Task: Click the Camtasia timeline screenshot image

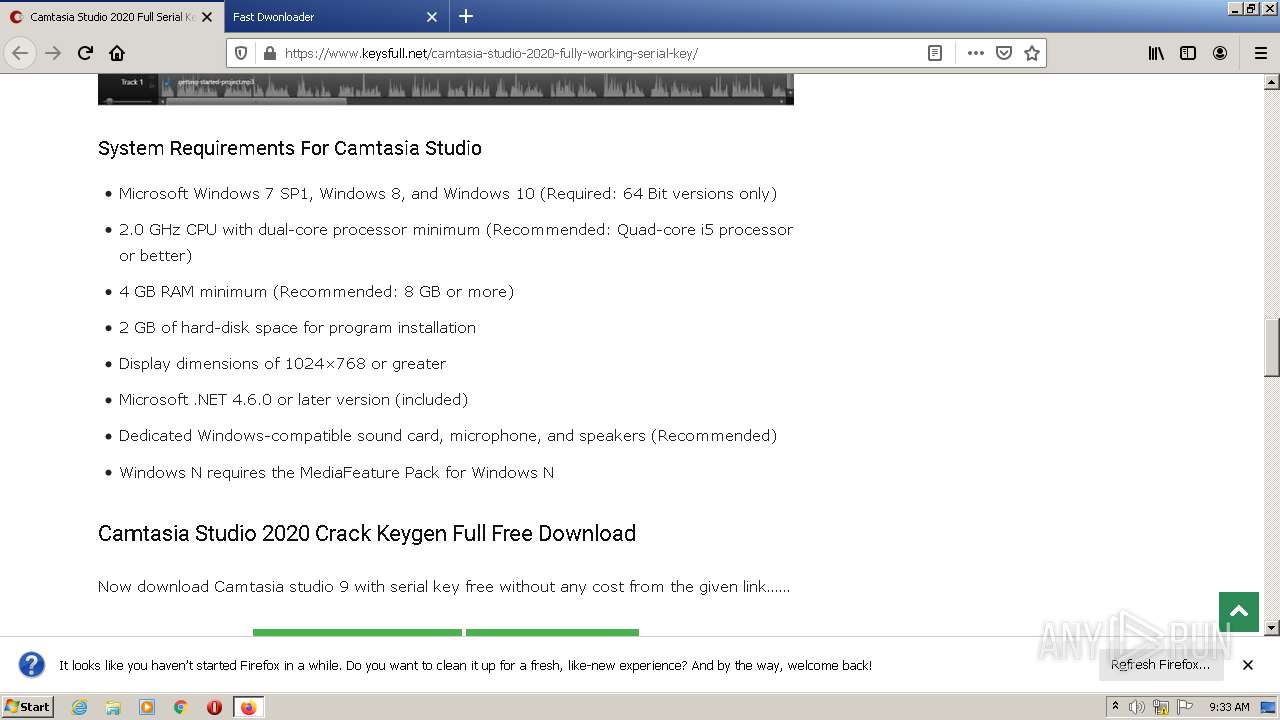Action: click(446, 89)
